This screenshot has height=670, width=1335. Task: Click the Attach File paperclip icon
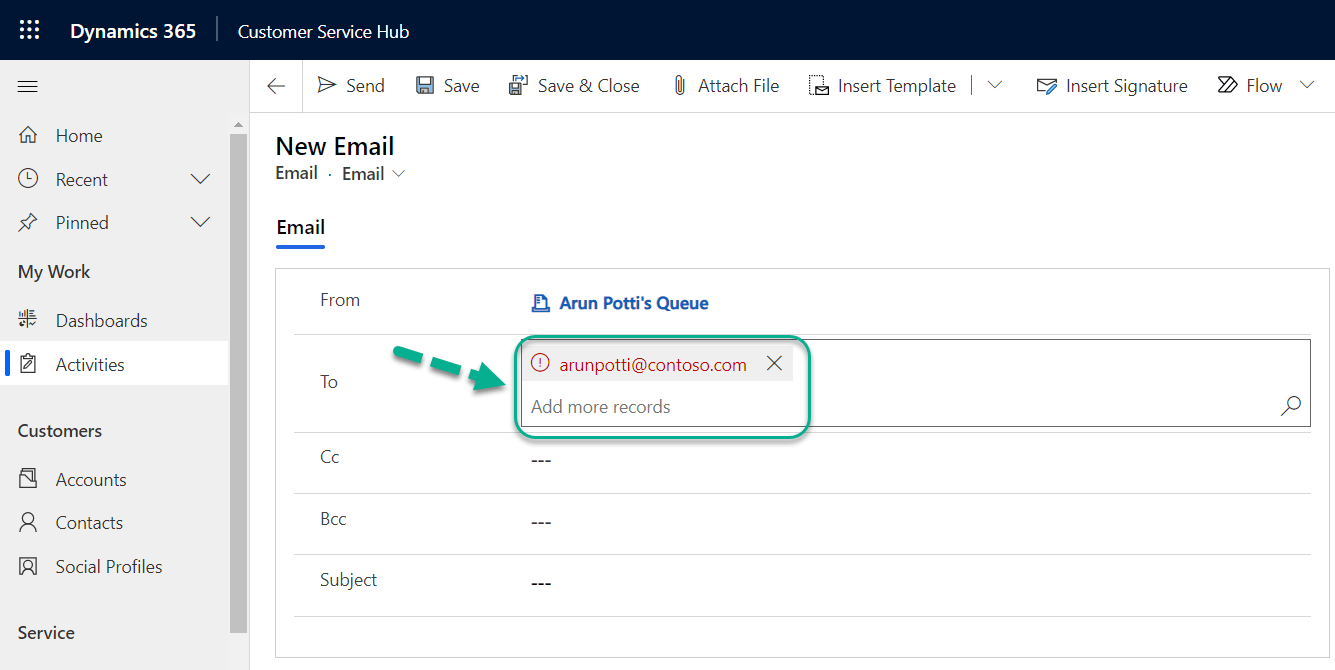pos(680,86)
